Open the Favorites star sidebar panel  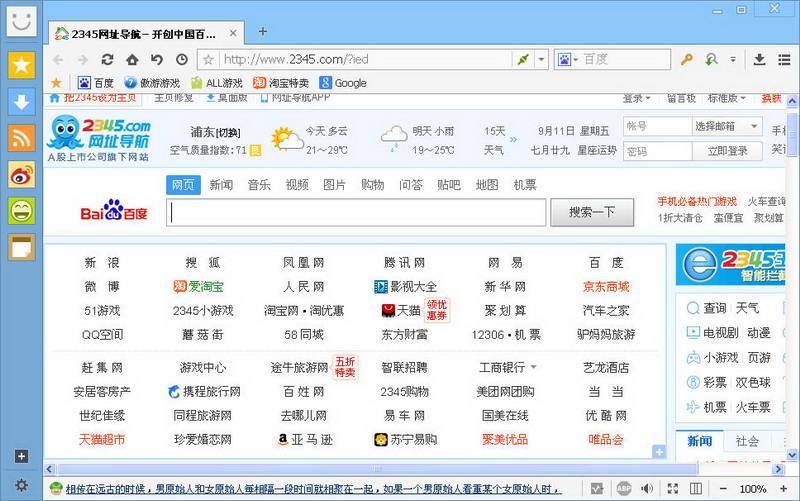[x=21, y=66]
